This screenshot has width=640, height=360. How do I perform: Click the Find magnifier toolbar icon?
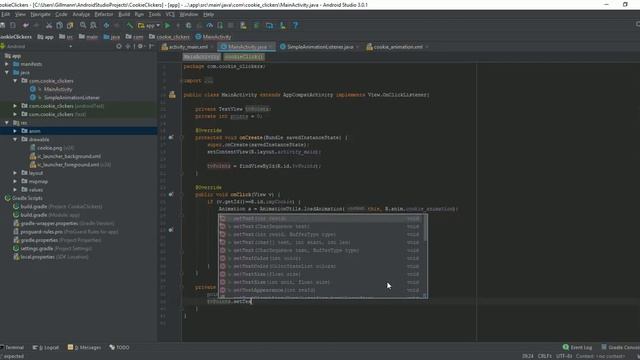[x=83, y=25]
